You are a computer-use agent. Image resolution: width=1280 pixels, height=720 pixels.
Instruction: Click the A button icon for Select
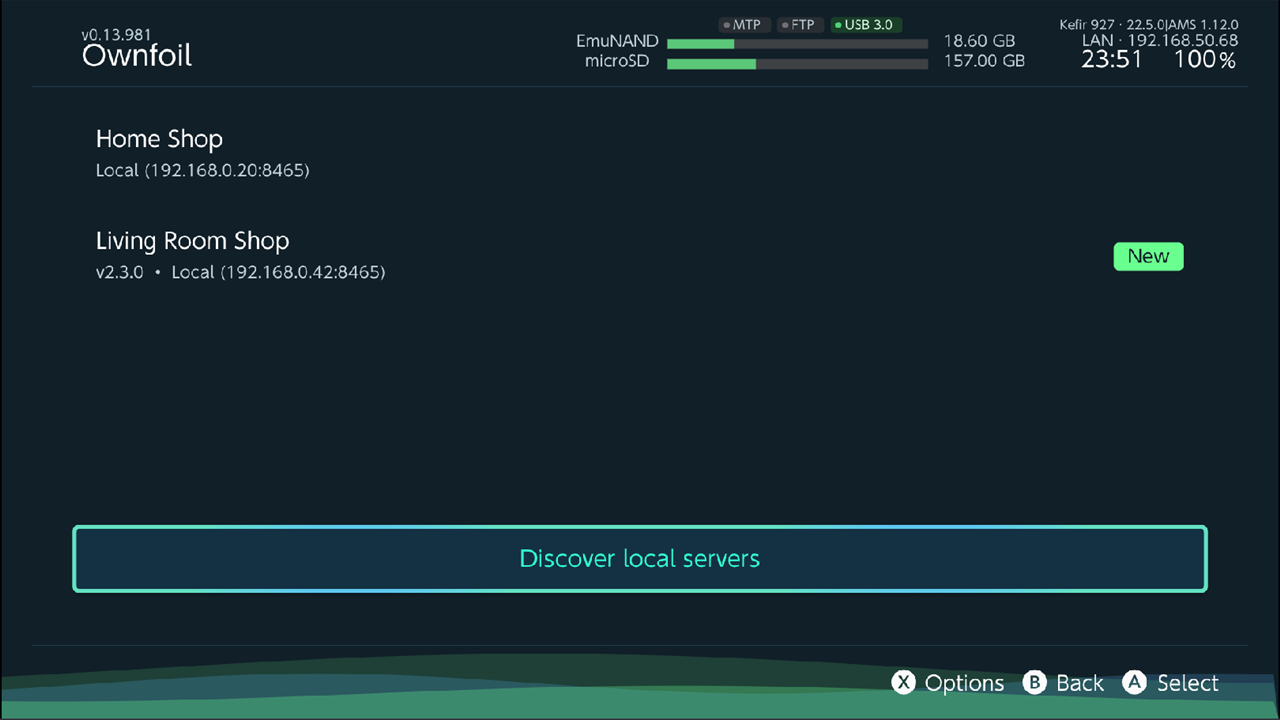coord(1134,683)
